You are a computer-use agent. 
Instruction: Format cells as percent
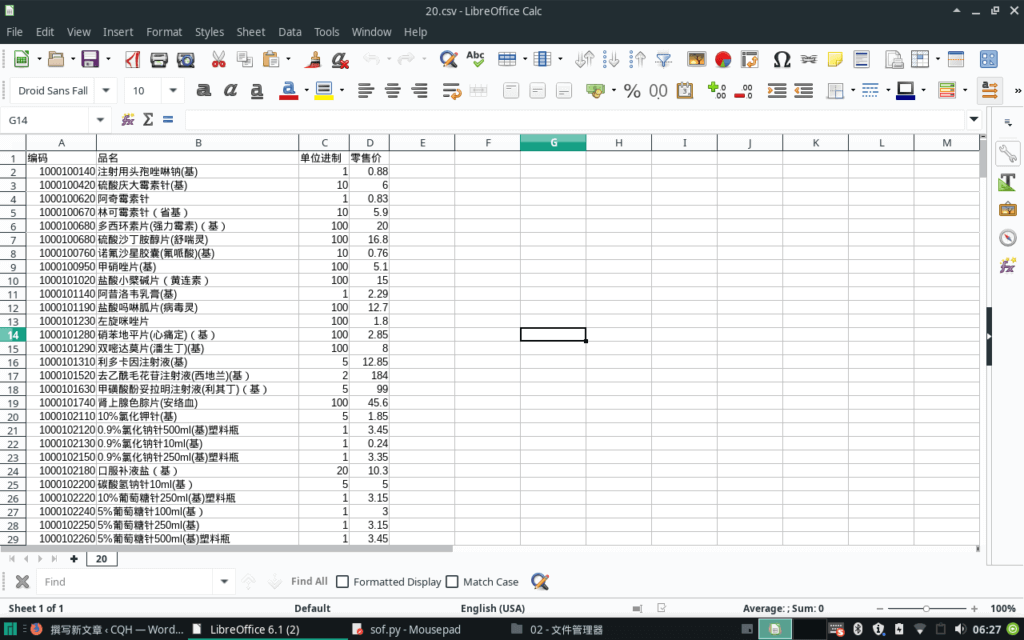pyautogui.click(x=632, y=90)
